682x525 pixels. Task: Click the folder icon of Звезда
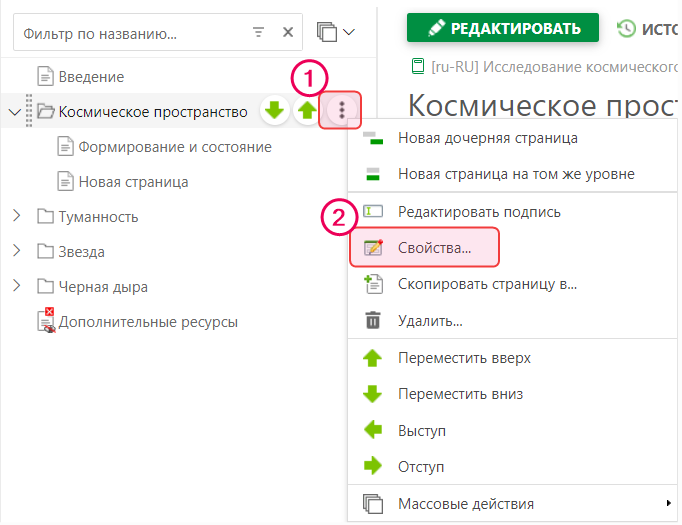(46, 251)
